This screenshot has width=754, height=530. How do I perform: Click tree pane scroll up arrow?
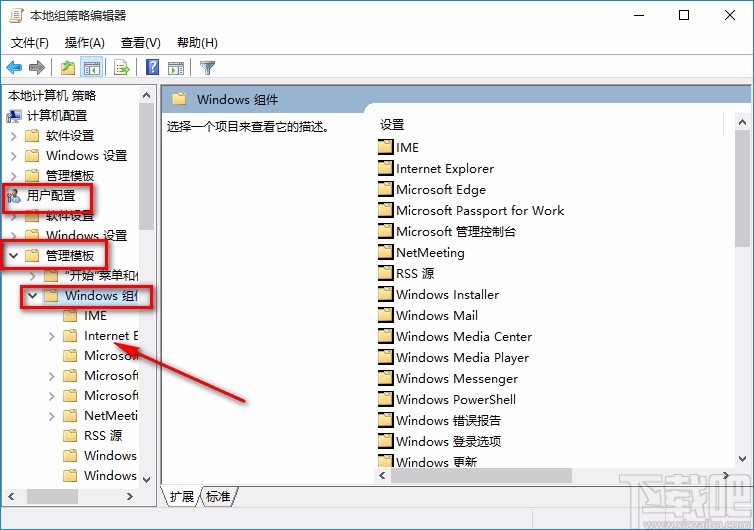(147, 95)
